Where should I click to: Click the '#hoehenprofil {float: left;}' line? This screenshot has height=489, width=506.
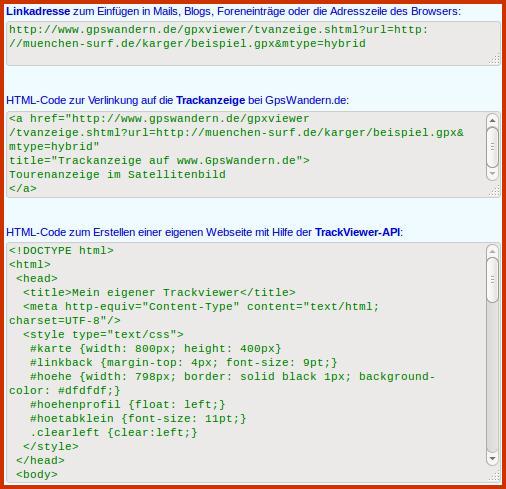[128, 405]
